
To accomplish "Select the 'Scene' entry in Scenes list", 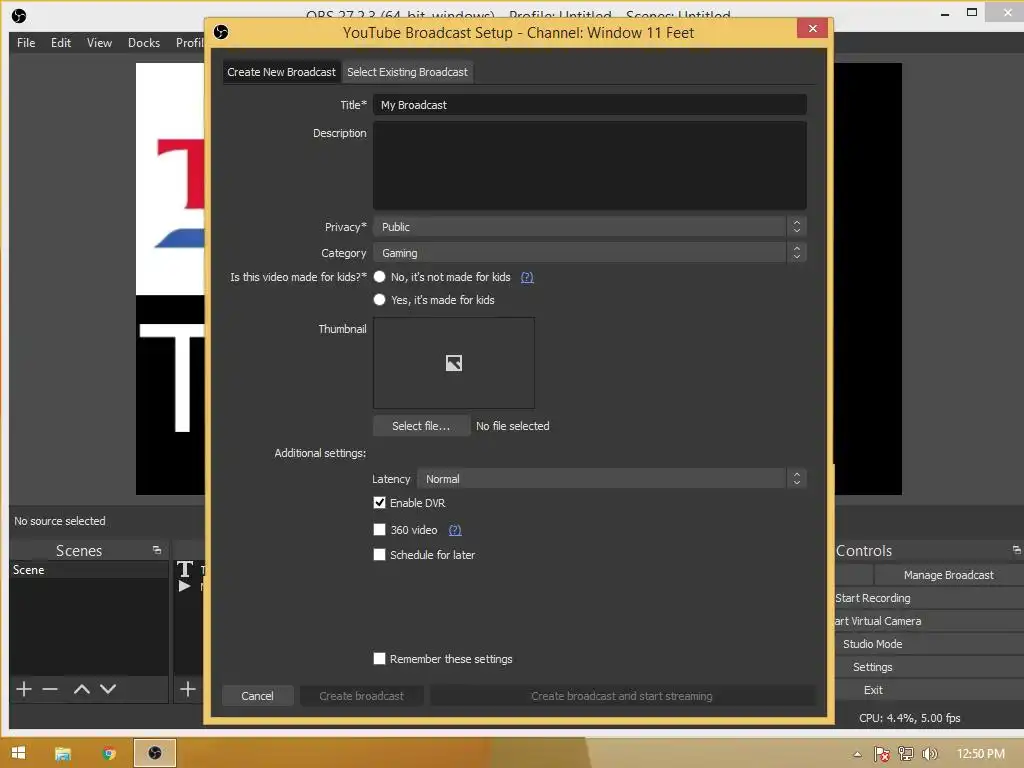I will (x=89, y=569).
